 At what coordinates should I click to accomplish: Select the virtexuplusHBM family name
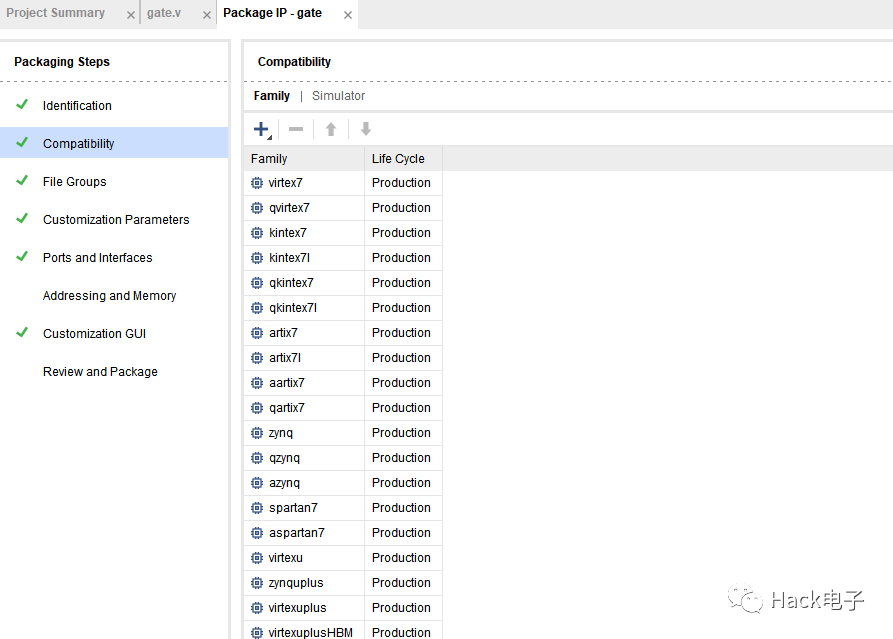310,633
